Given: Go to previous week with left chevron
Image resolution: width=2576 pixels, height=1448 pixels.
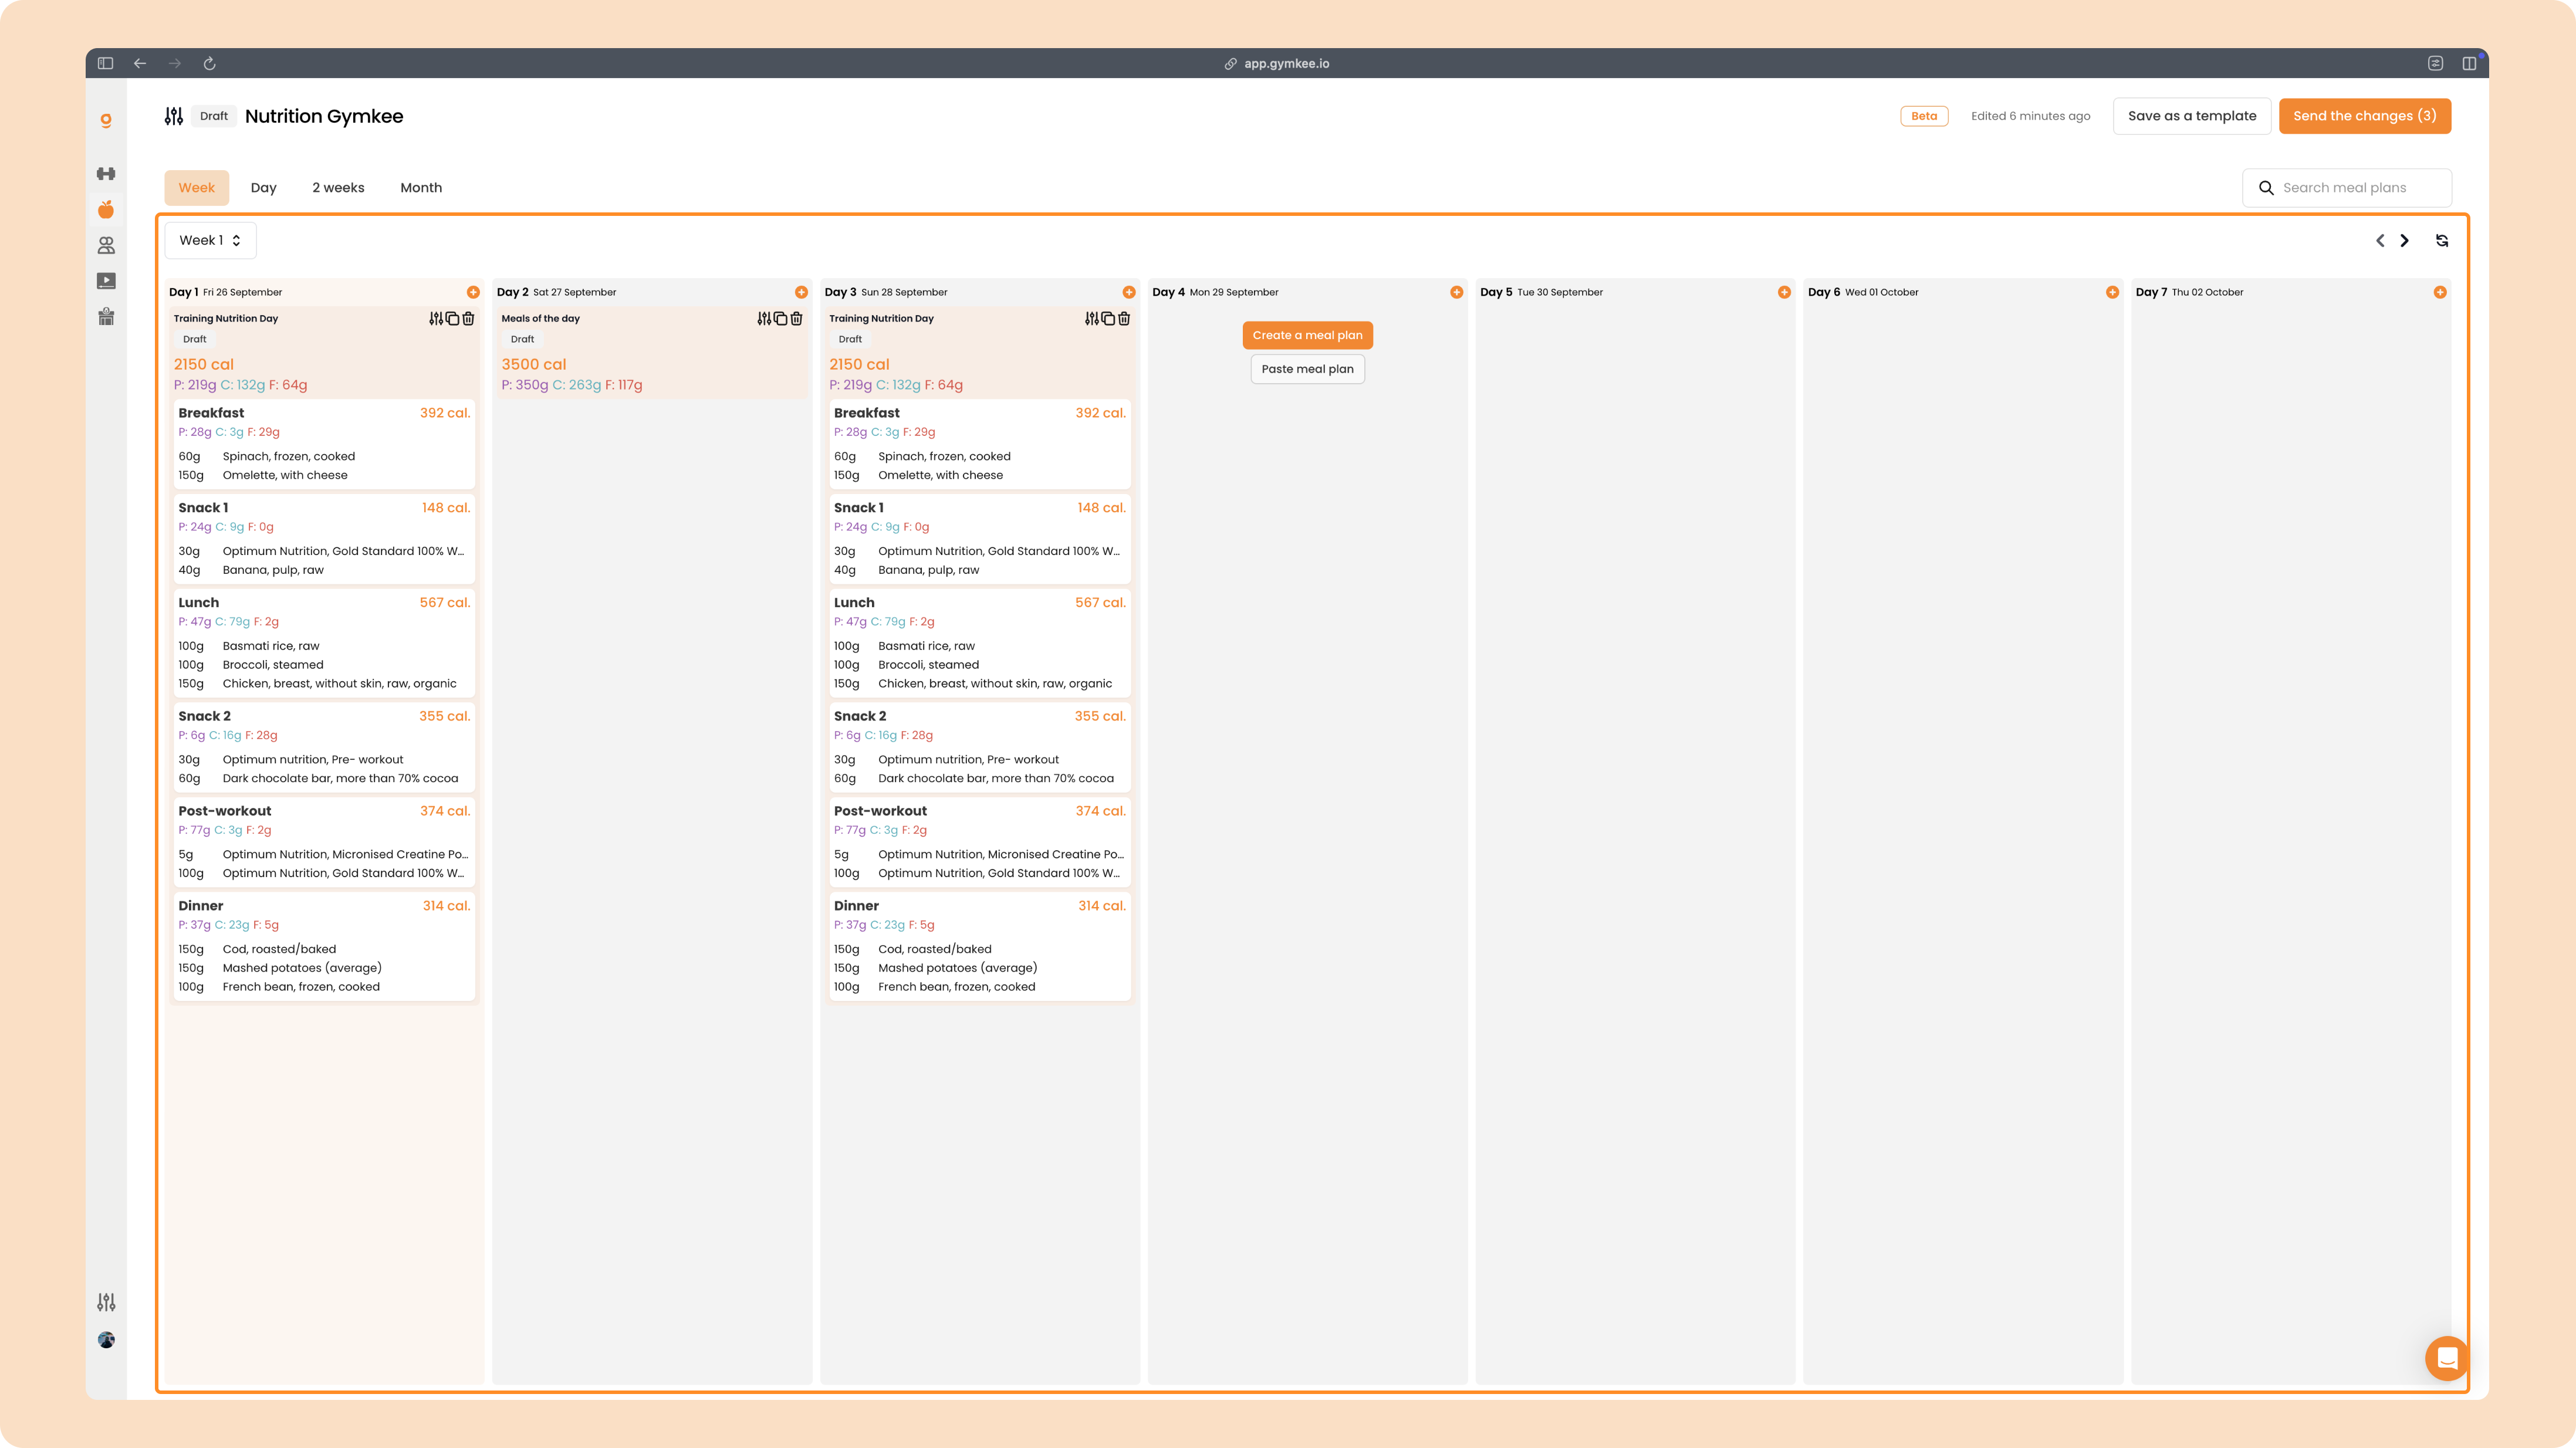Looking at the screenshot, I should [2380, 240].
